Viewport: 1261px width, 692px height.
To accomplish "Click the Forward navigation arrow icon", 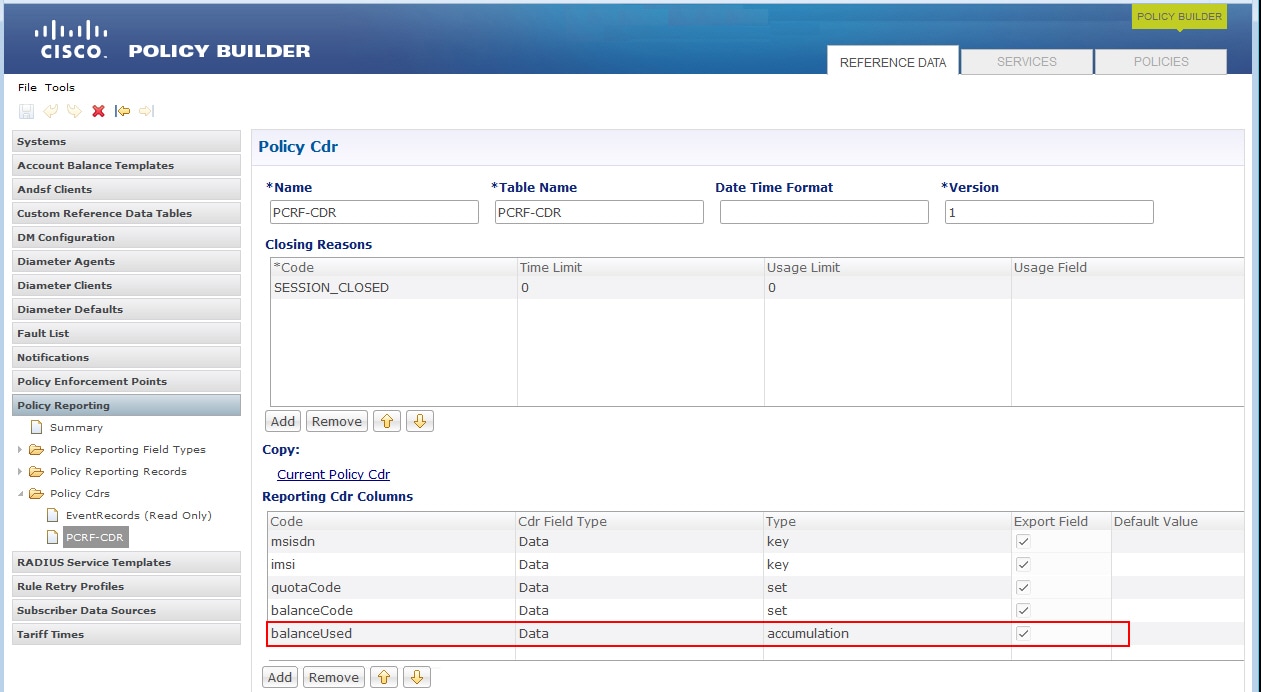I will (x=146, y=111).
